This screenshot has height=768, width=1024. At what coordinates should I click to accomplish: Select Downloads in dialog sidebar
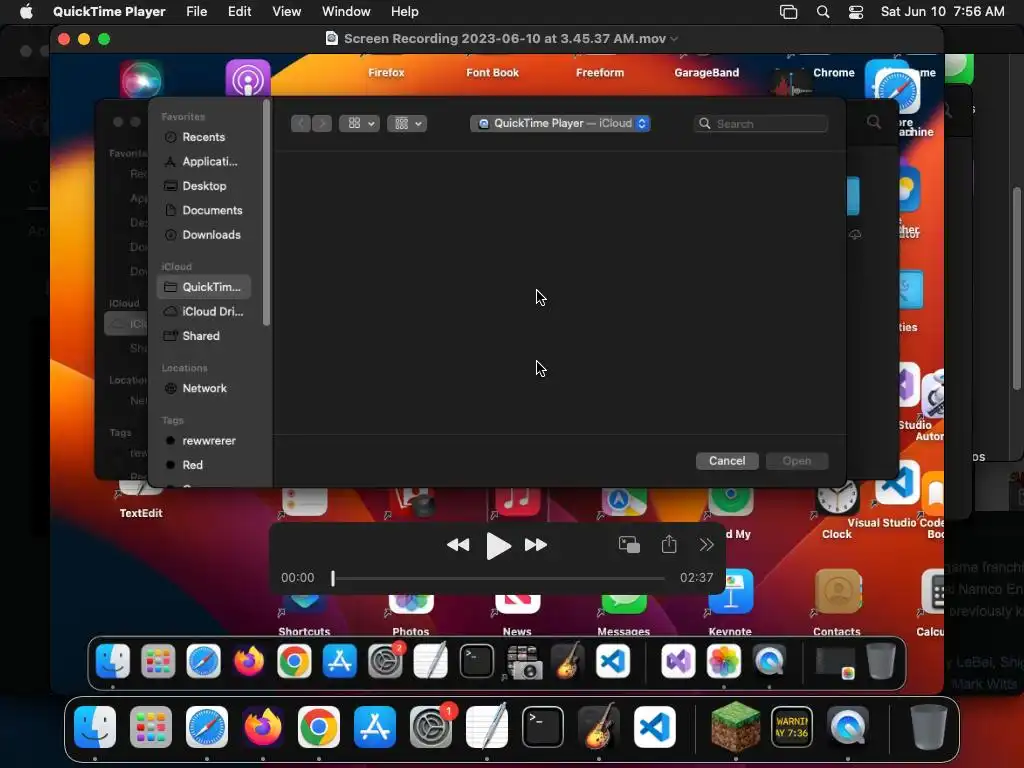click(204, 234)
